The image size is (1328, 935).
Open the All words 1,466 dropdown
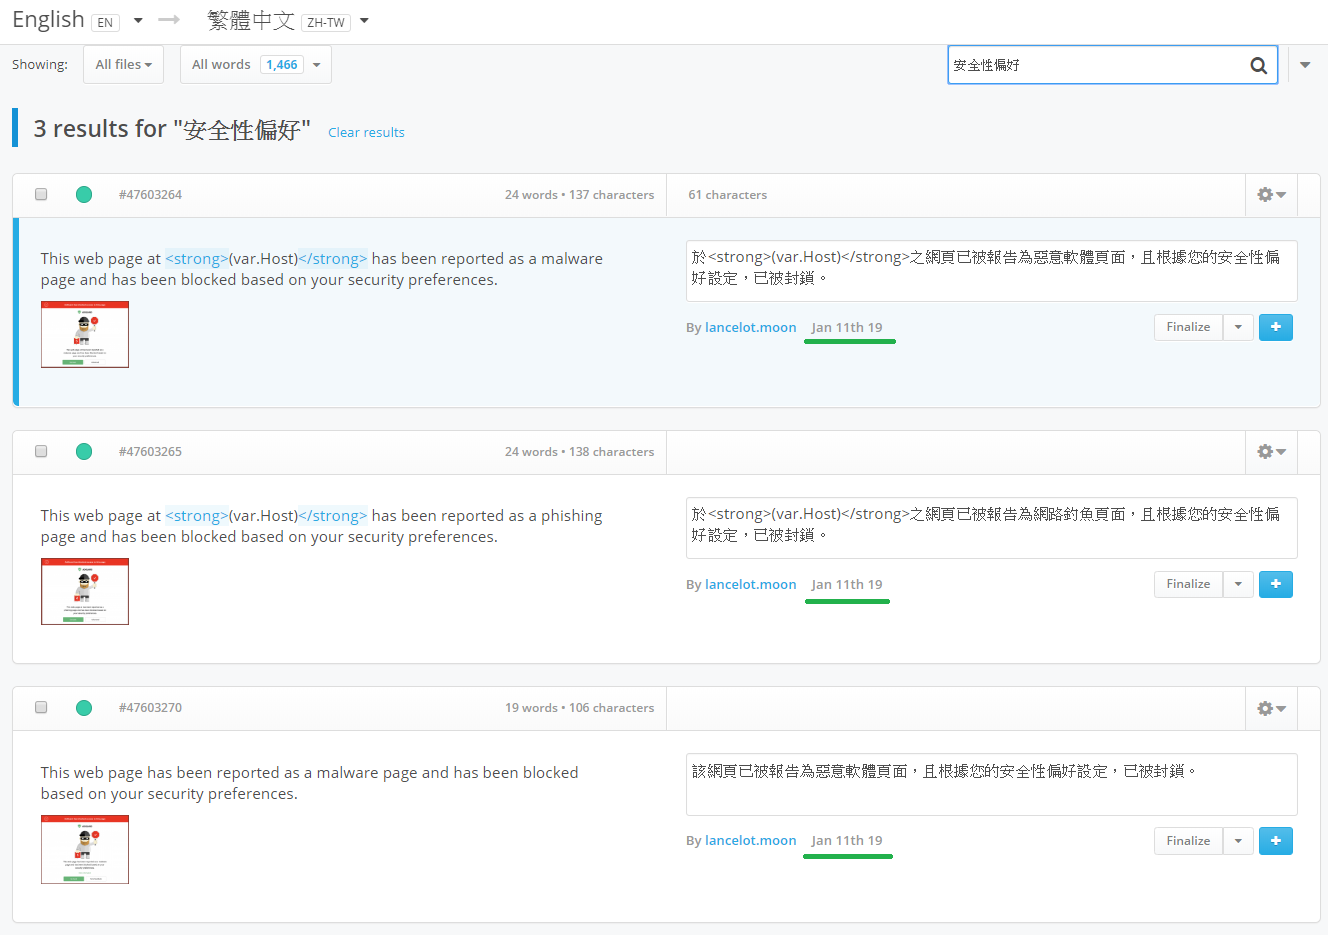click(x=255, y=65)
